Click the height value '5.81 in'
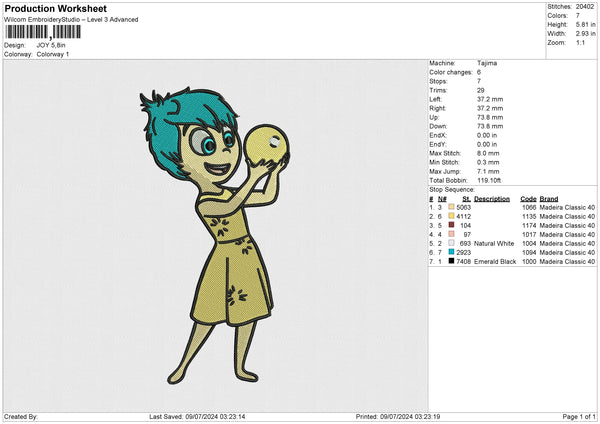This screenshot has height=424, width=600. click(x=585, y=24)
